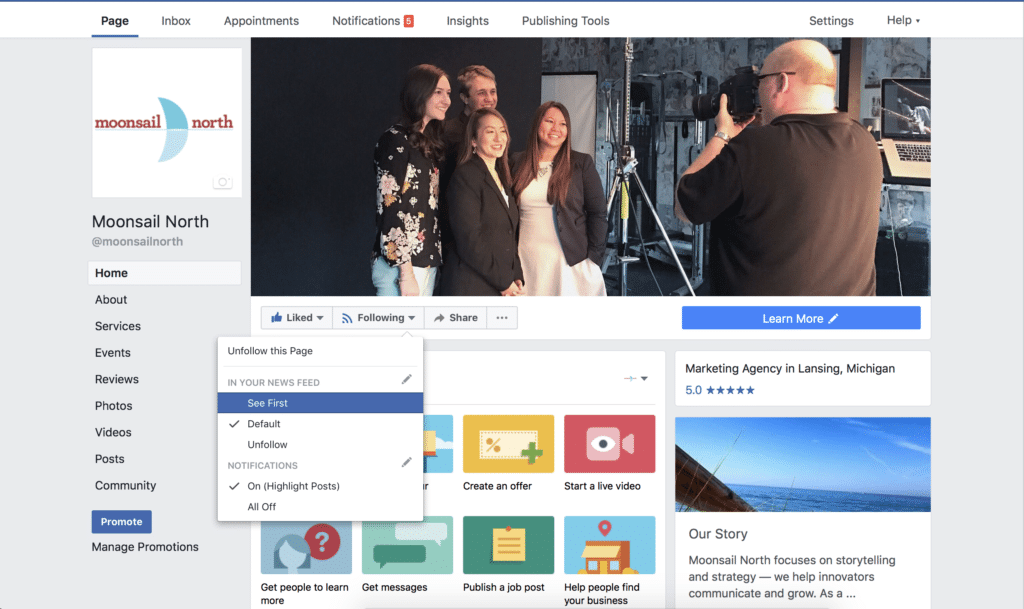1024x609 pixels.
Task: Open the Appointments tab
Action: (x=261, y=21)
